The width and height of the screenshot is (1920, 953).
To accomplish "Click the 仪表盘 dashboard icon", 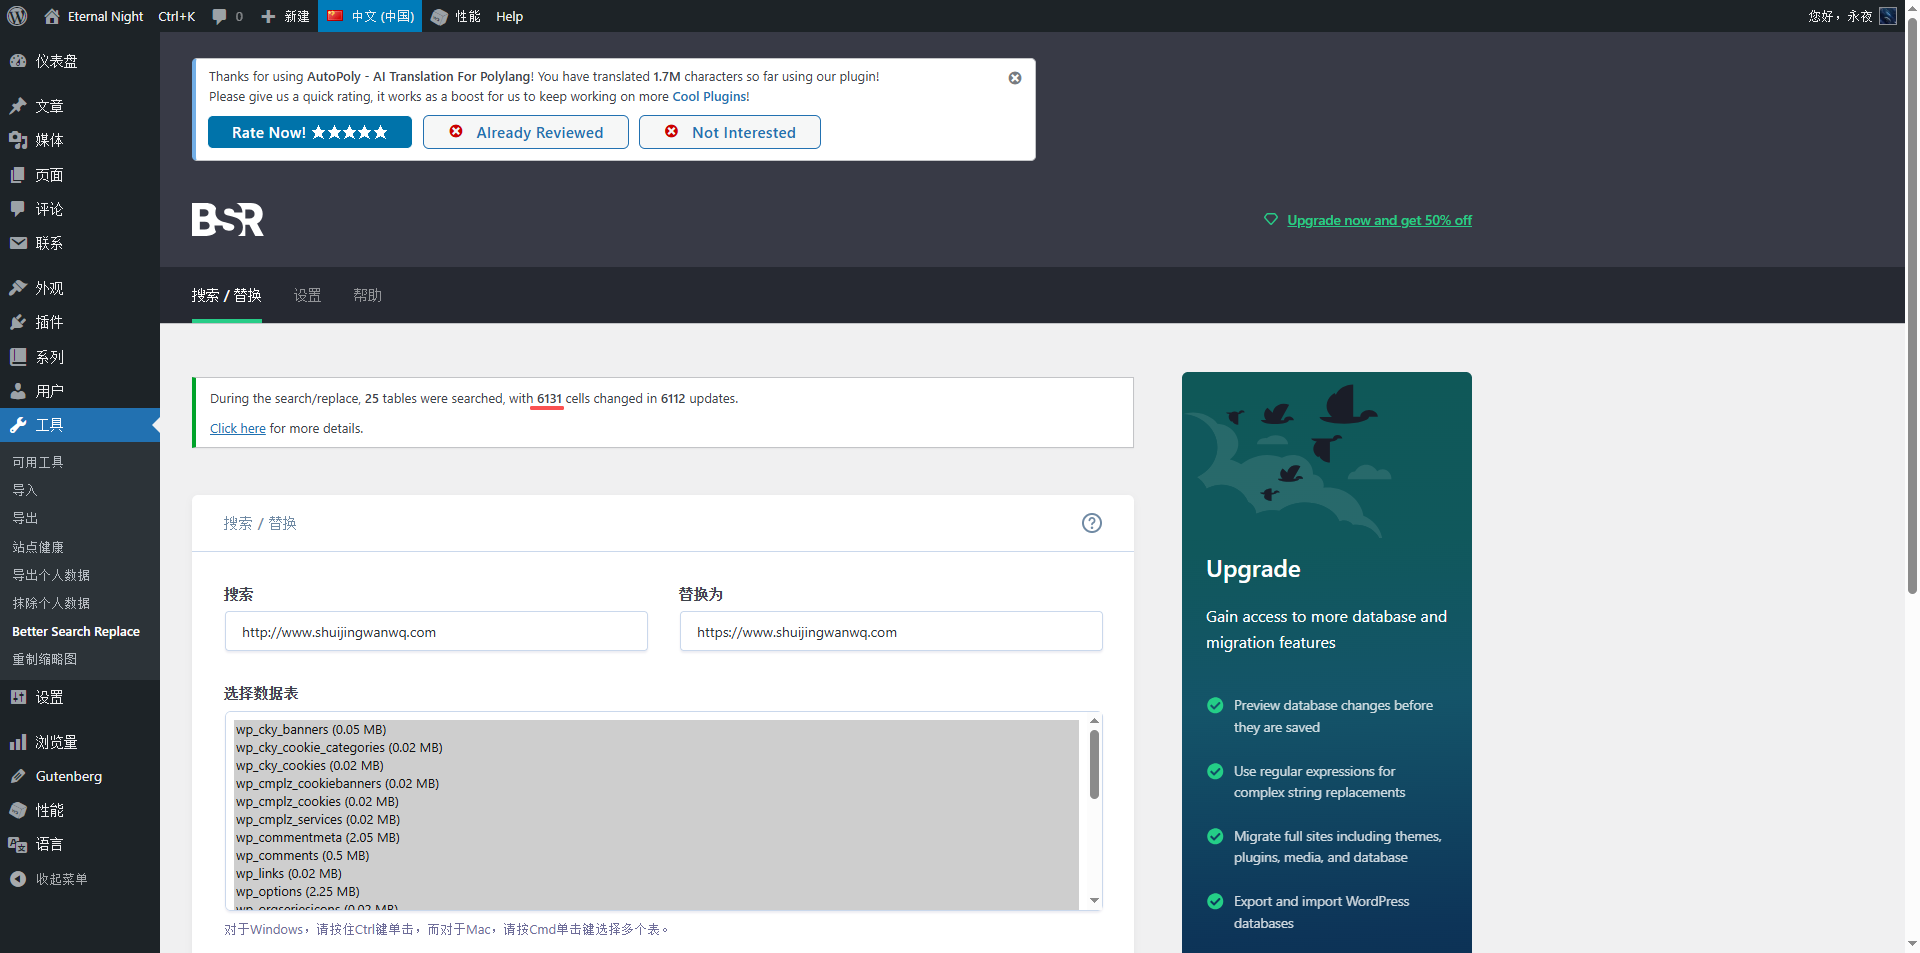I will (x=18, y=61).
